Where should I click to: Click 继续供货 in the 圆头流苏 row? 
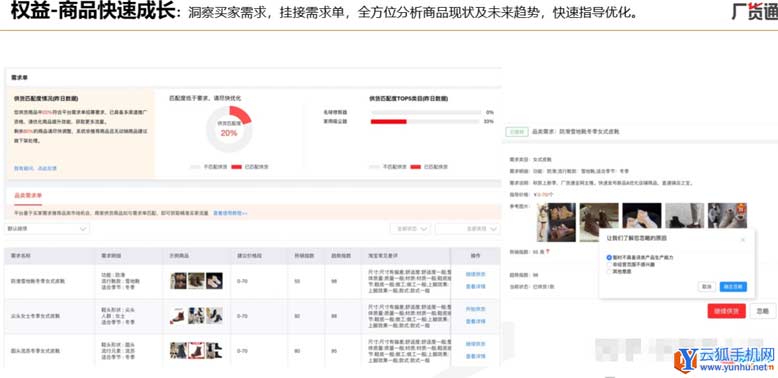(x=475, y=344)
